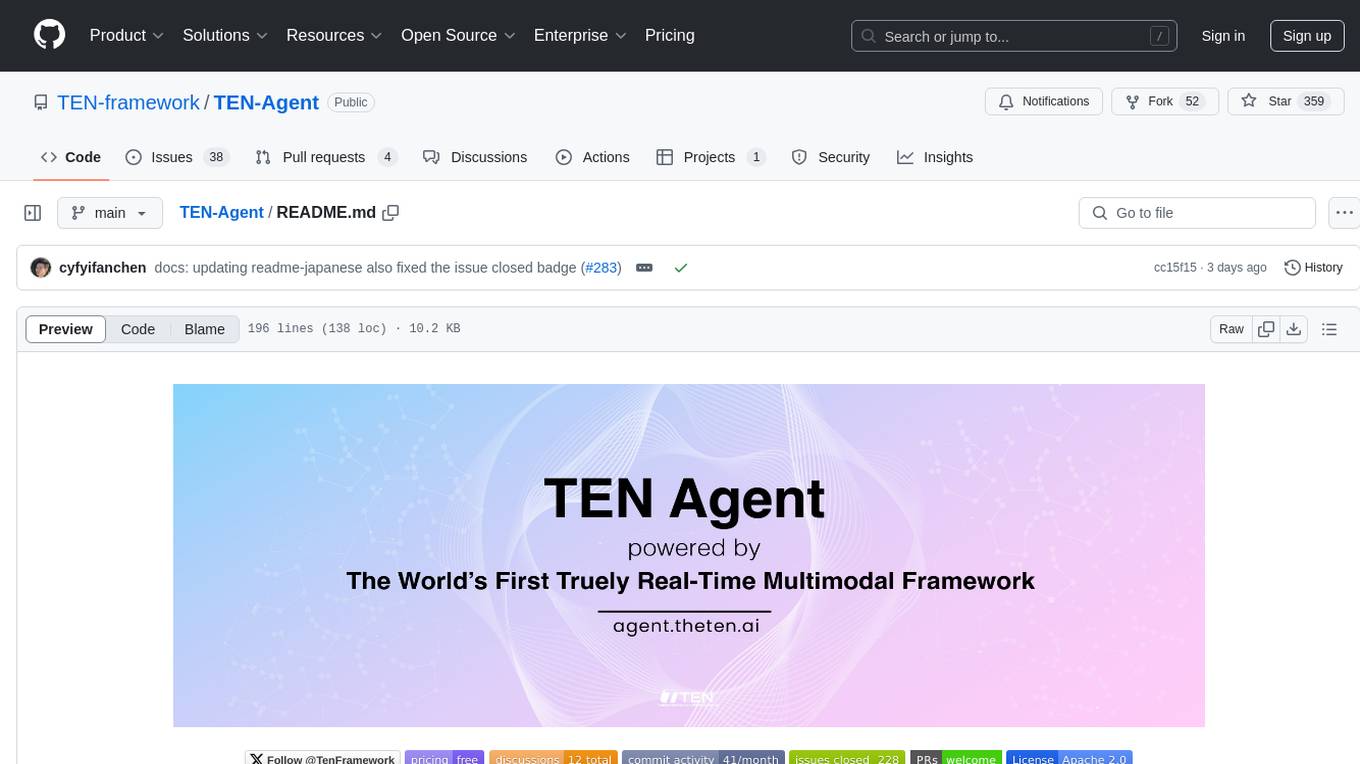1360x764 pixels.
Task: Click the issues closed 228 badge
Action: 847,759
